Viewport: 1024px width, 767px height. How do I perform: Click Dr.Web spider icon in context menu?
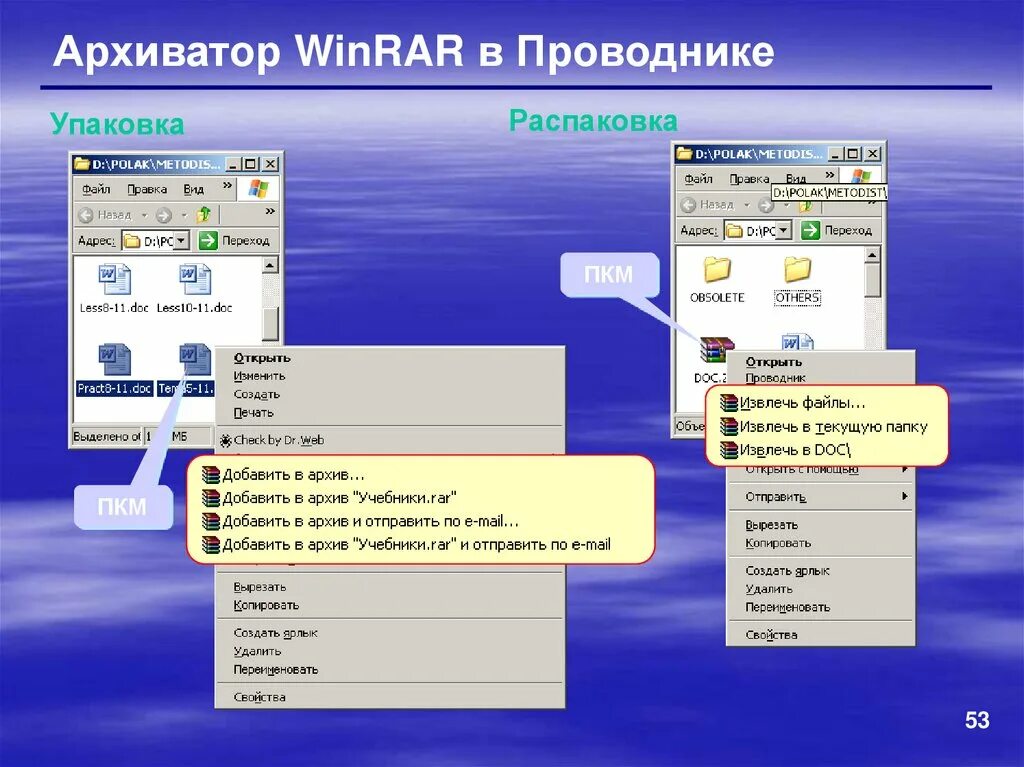[x=225, y=441]
